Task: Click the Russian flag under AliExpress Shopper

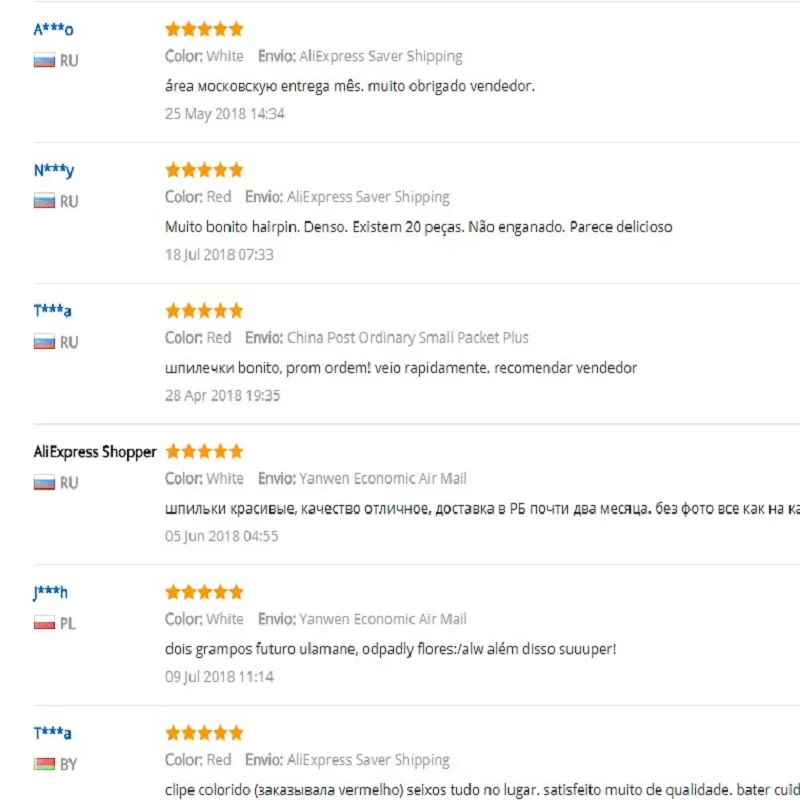Action: coord(44,483)
